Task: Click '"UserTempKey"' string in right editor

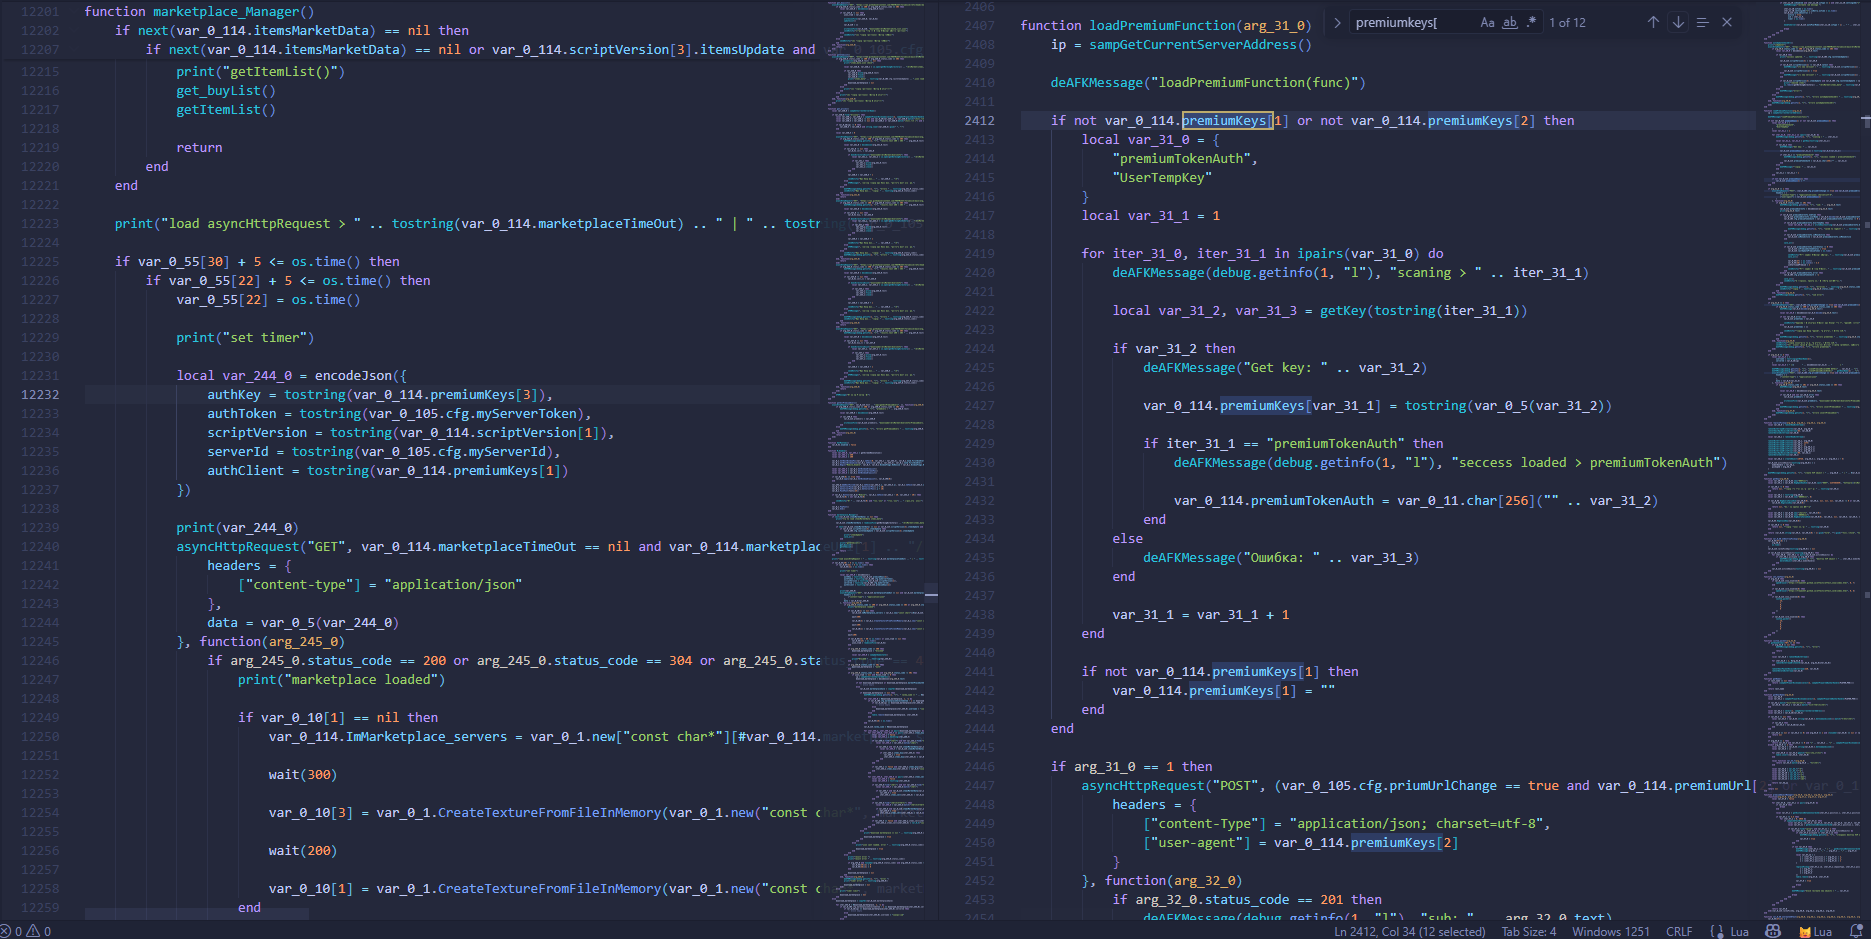Action: tap(1162, 177)
